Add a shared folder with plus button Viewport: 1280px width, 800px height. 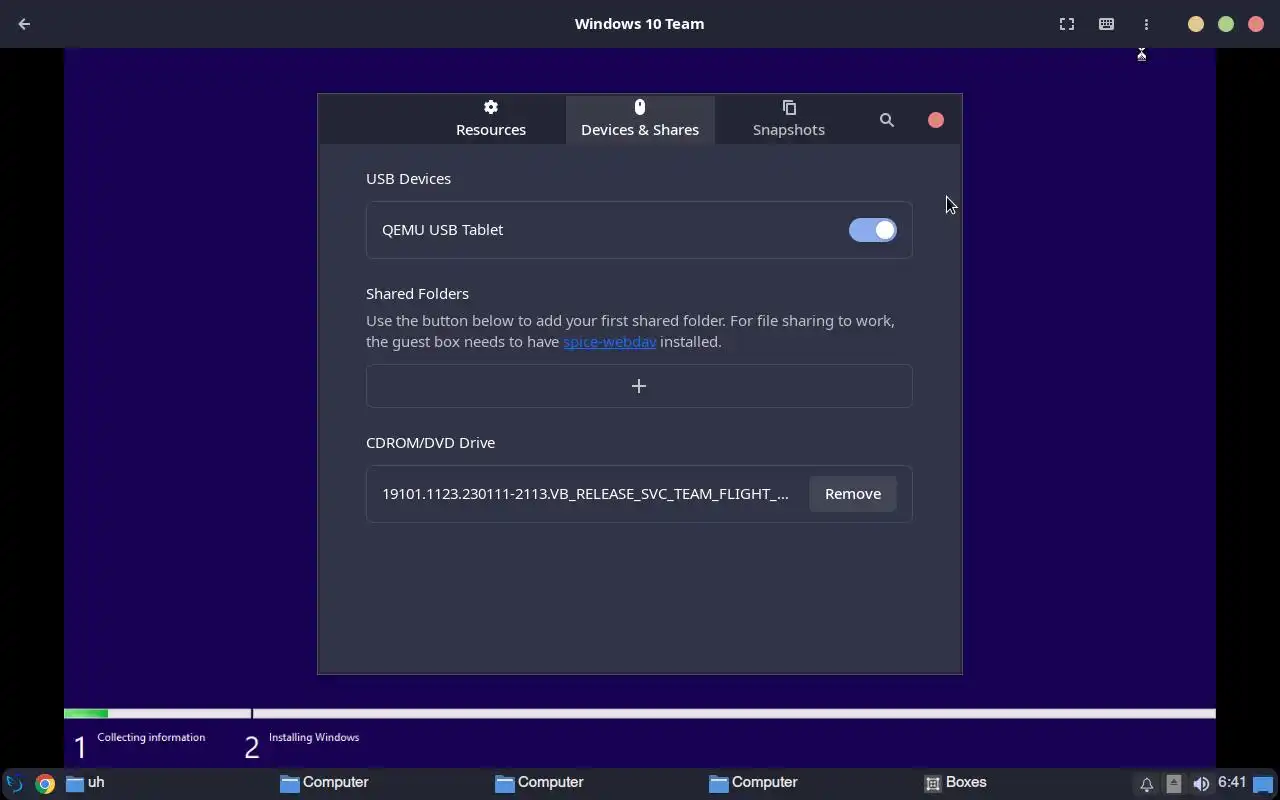(639, 386)
